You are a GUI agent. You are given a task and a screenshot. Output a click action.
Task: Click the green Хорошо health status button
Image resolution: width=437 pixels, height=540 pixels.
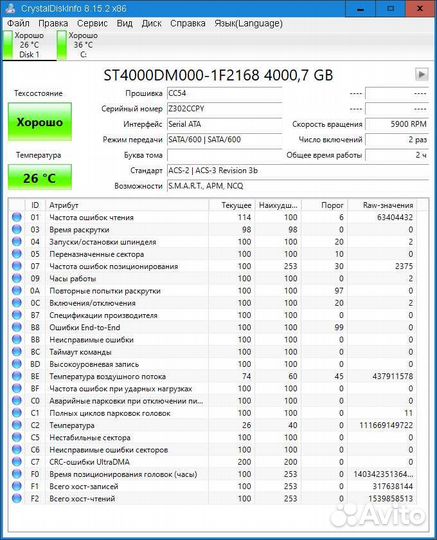[x=40, y=122]
